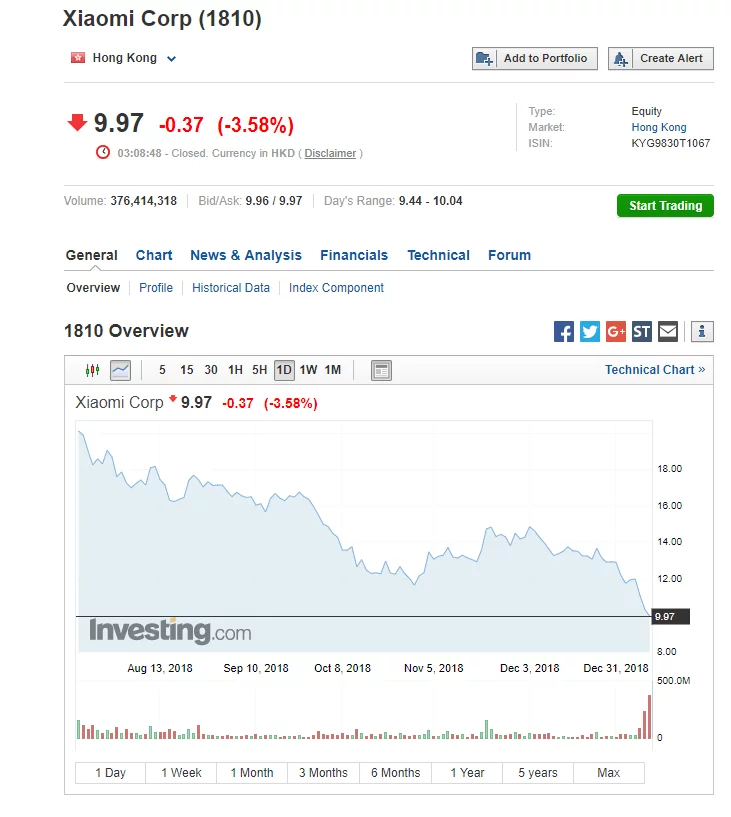Screen dimensions: 731x817
Task: Open the info icon beside the share buttons
Action: (702, 331)
